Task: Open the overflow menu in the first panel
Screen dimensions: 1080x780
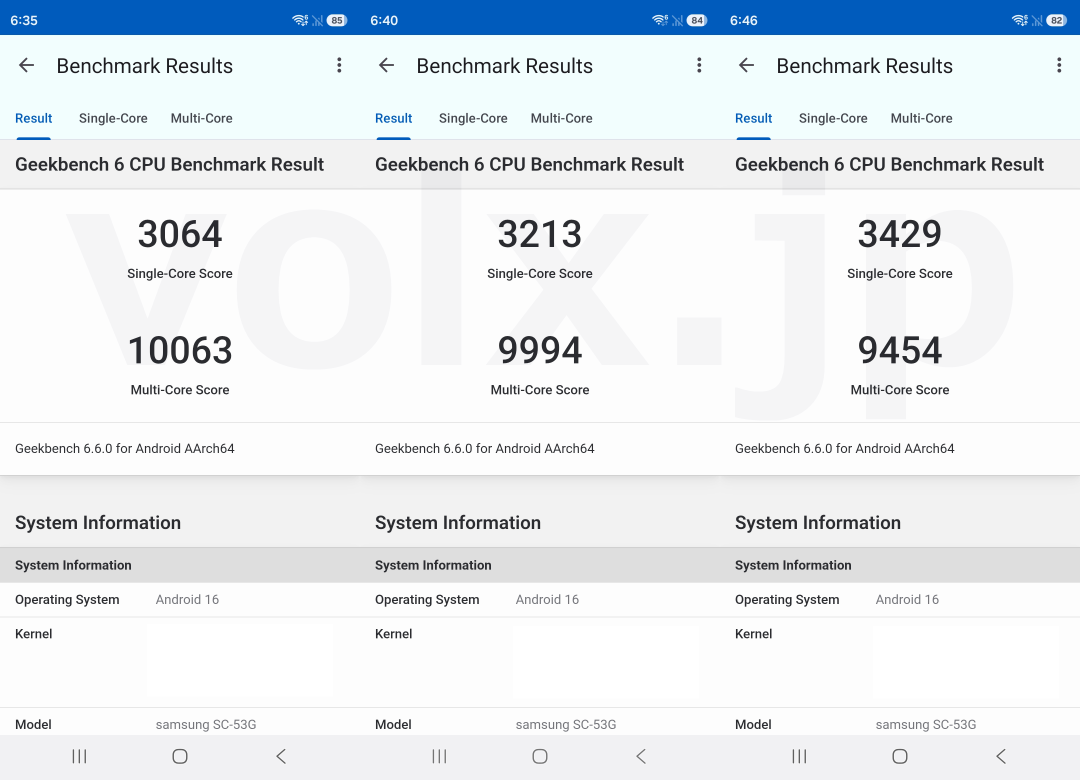Action: tap(339, 65)
